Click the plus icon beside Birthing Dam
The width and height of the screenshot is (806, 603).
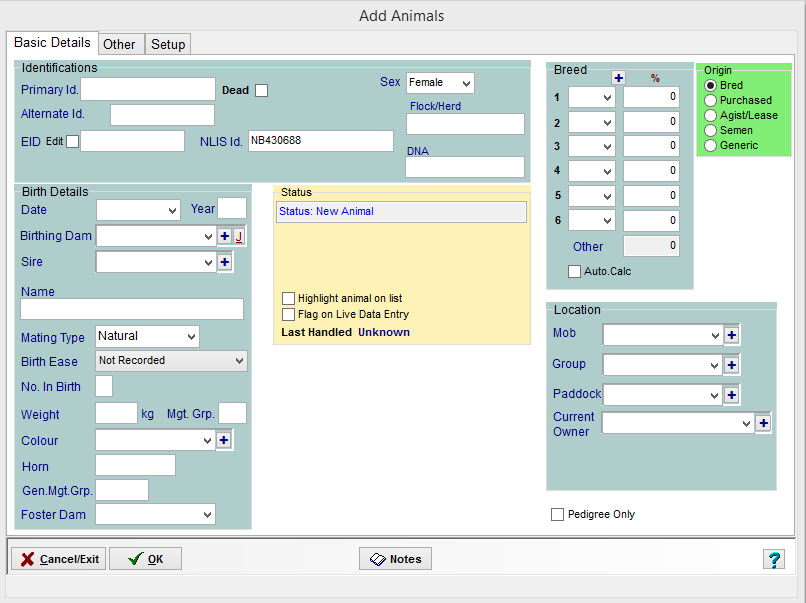click(225, 236)
